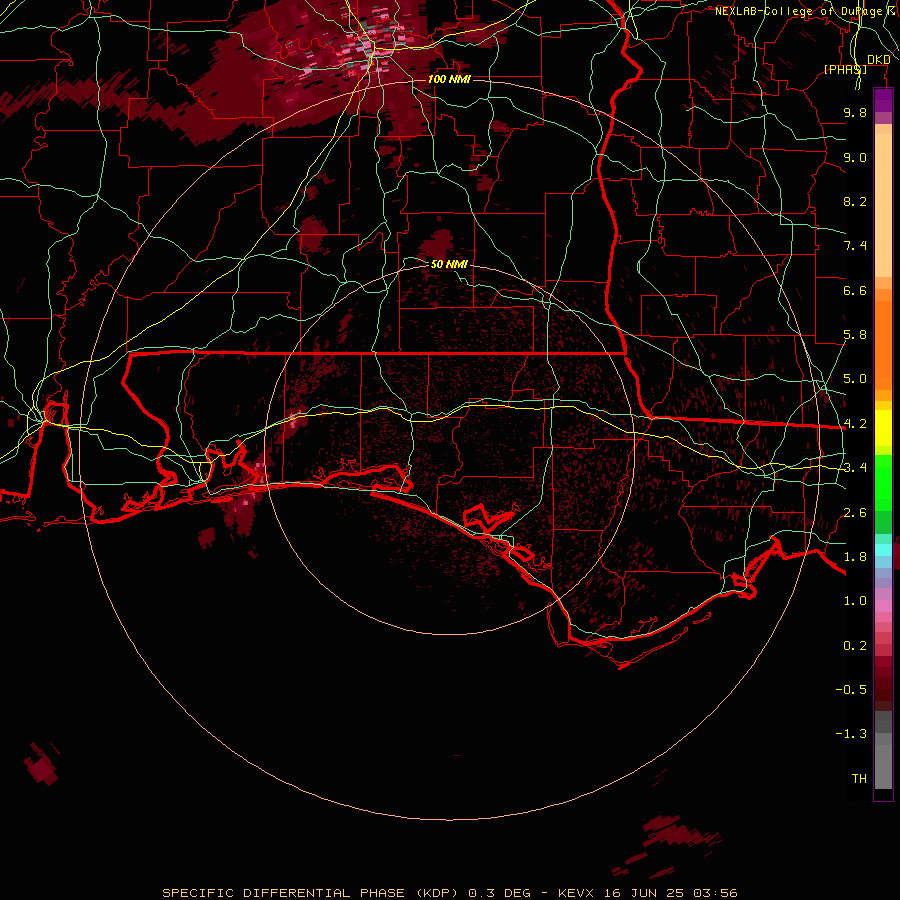This screenshot has width=900, height=900.
Task: Click the -0.5 value on the color scale
Action: [851, 690]
